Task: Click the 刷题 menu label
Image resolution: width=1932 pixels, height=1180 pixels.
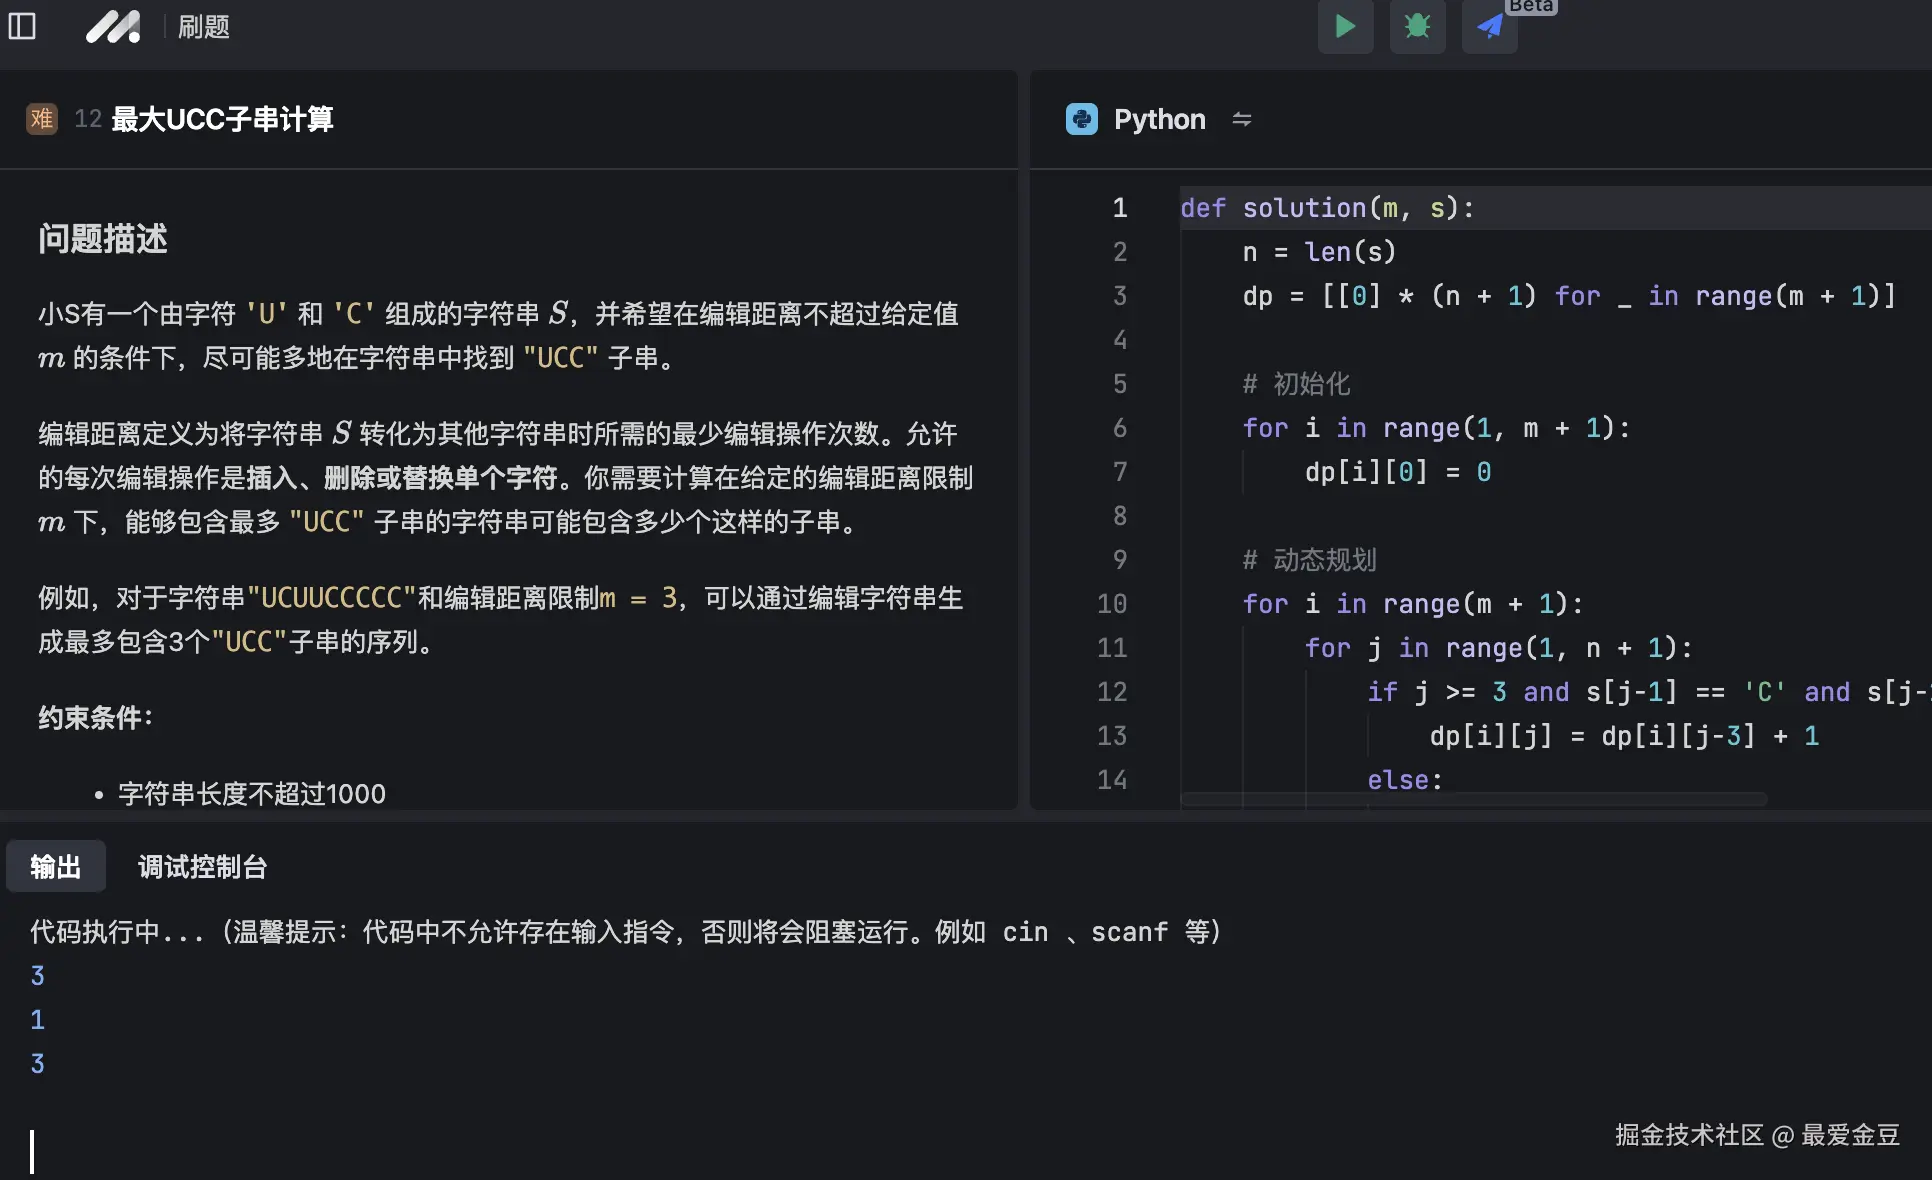Action: pyautogui.click(x=203, y=27)
